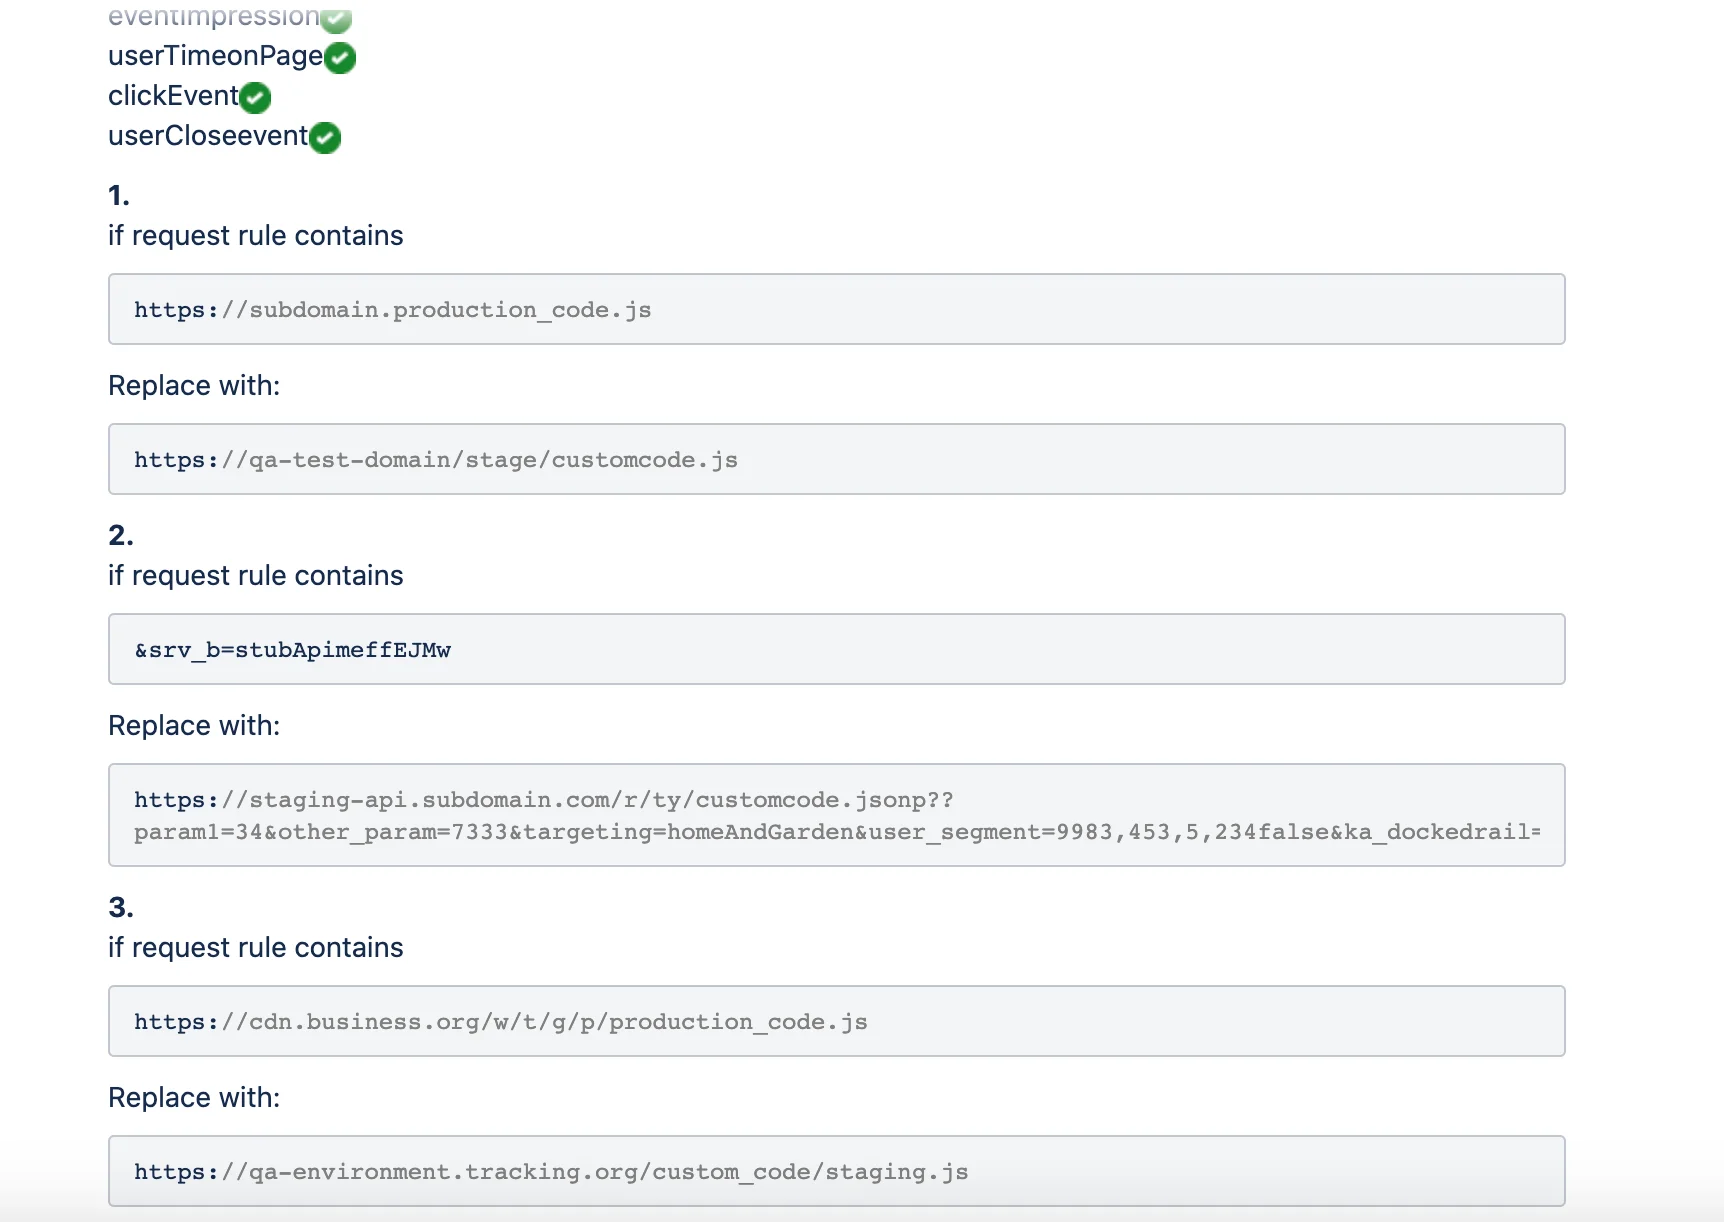Click the qa-test-domain customcode.js replacement field
This screenshot has height=1222, width=1724.
coord(836,459)
